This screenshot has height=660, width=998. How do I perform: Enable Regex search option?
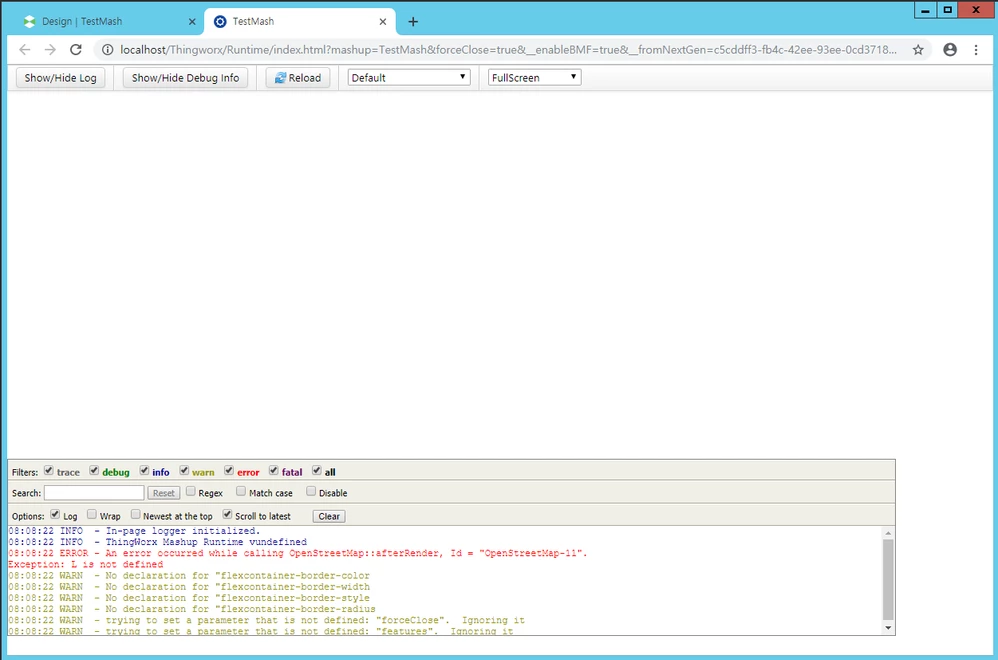[x=190, y=491]
